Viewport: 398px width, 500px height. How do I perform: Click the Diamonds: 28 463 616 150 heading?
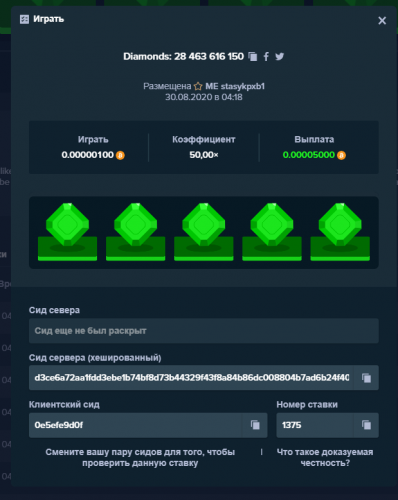183,57
